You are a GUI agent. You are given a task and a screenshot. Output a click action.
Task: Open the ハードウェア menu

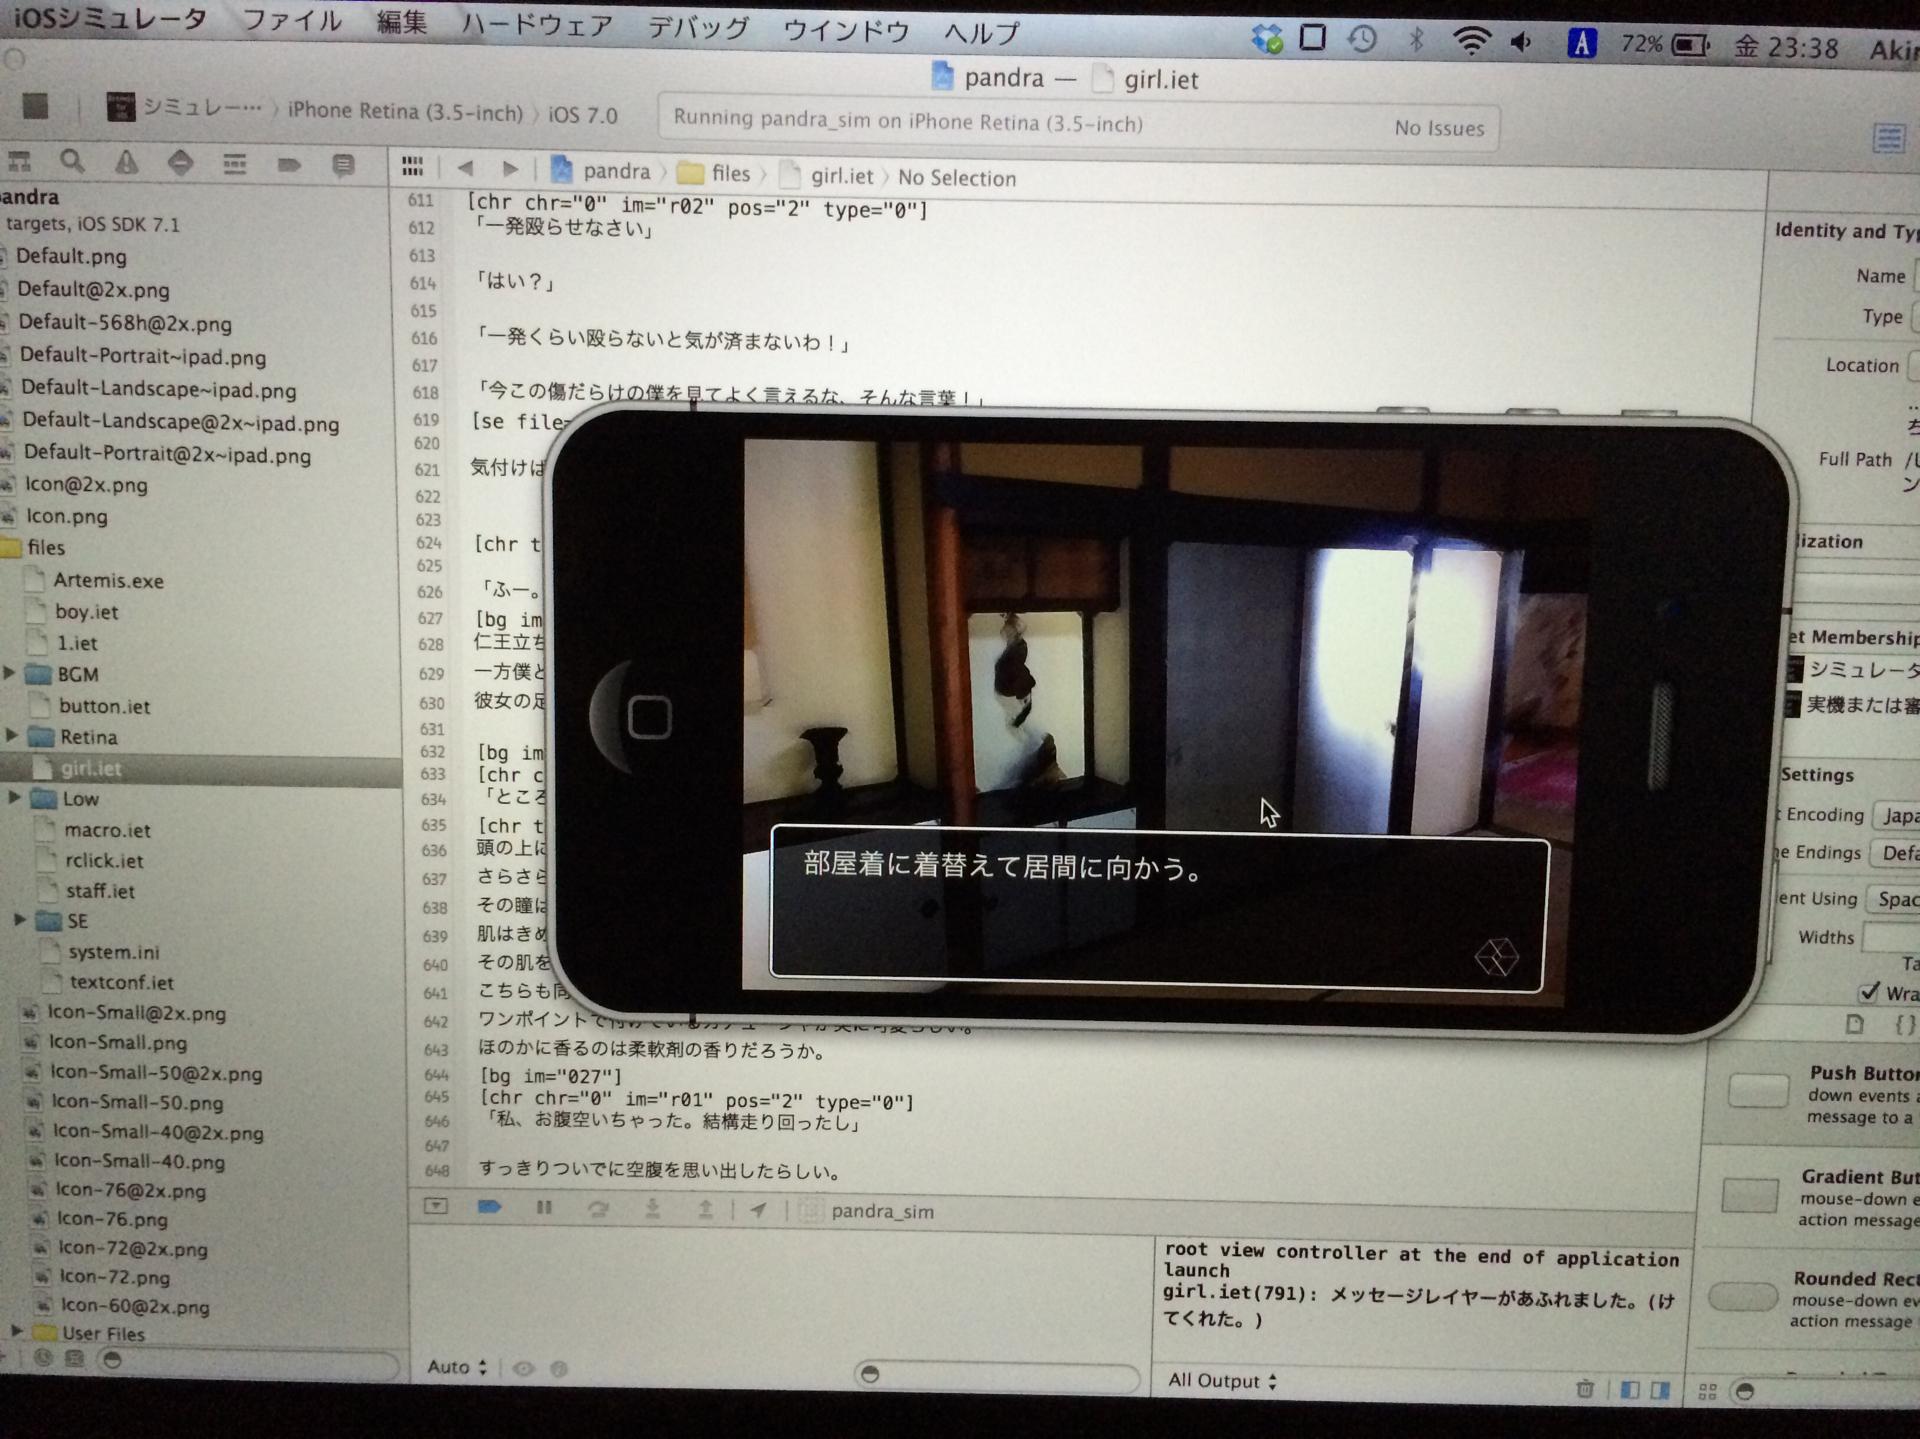pos(536,25)
